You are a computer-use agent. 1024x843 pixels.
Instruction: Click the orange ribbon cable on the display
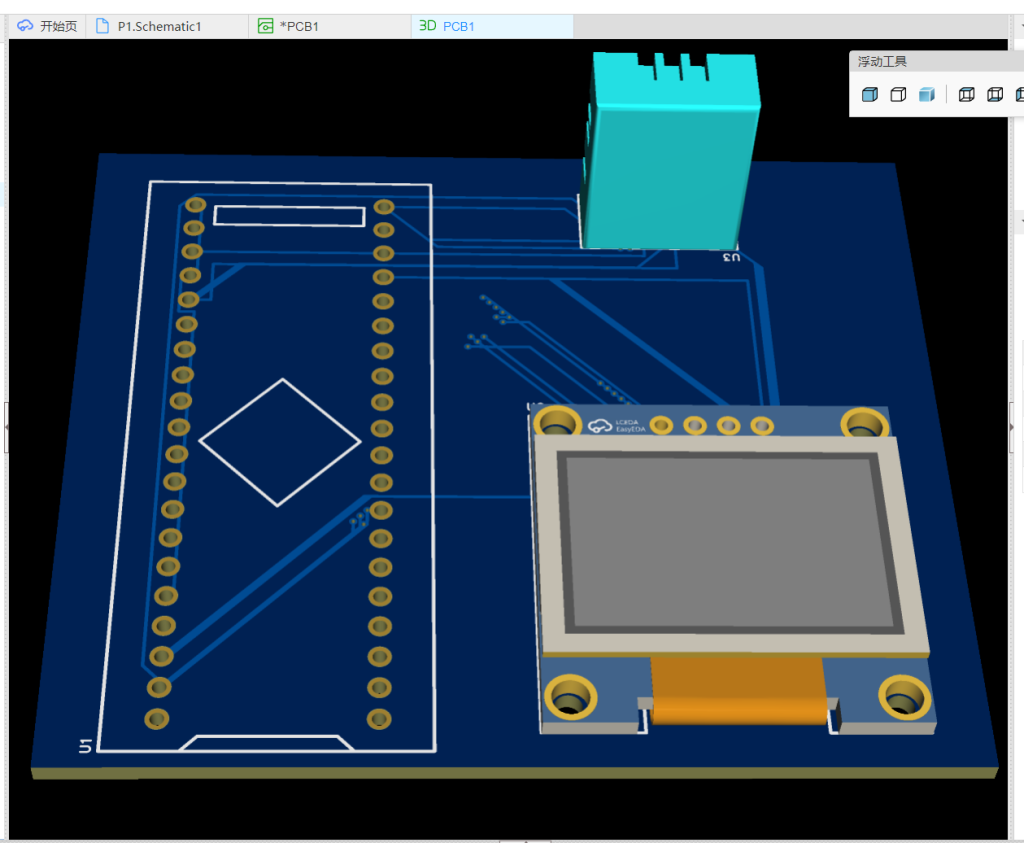[740, 690]
